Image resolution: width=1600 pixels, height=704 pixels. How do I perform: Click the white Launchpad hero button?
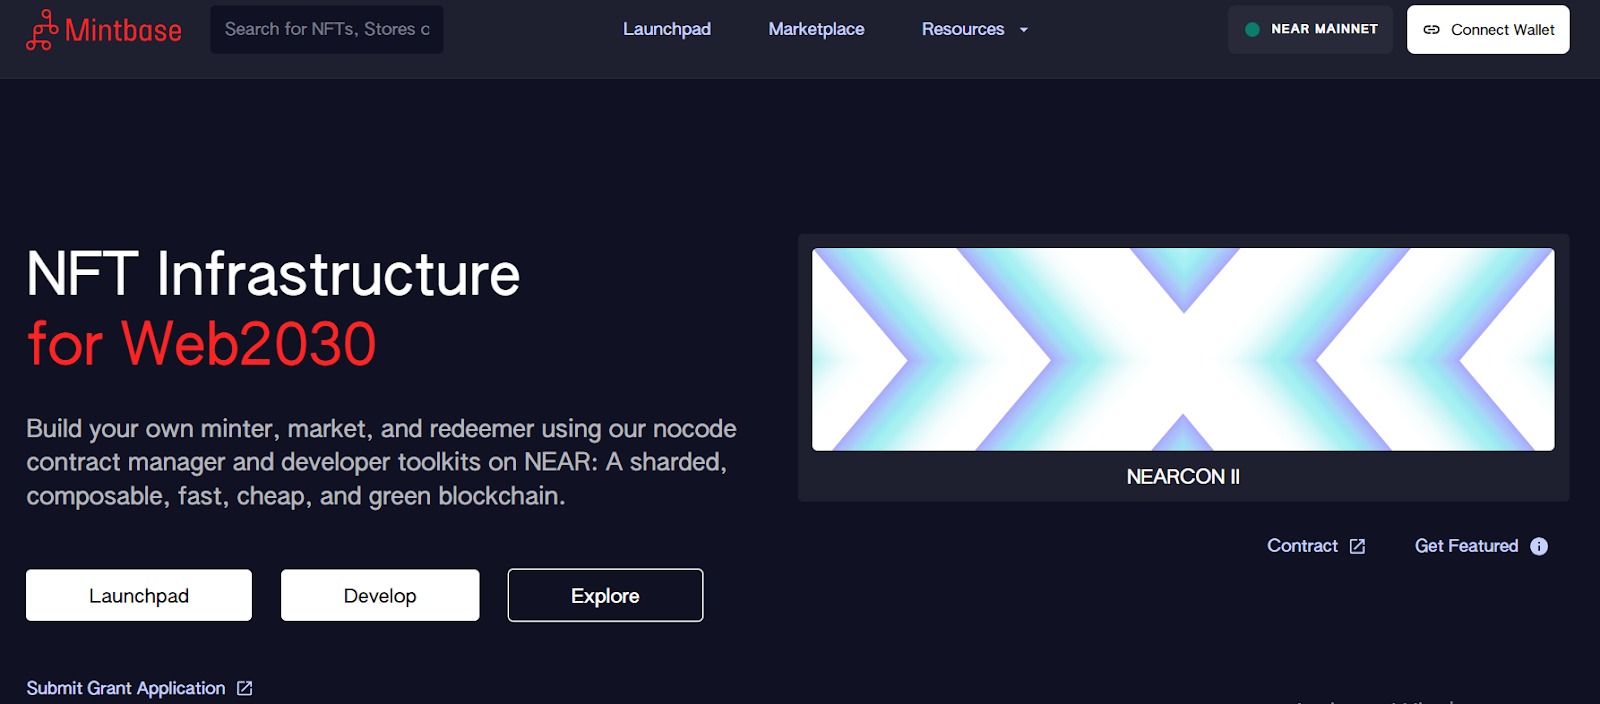click(139, 595)
